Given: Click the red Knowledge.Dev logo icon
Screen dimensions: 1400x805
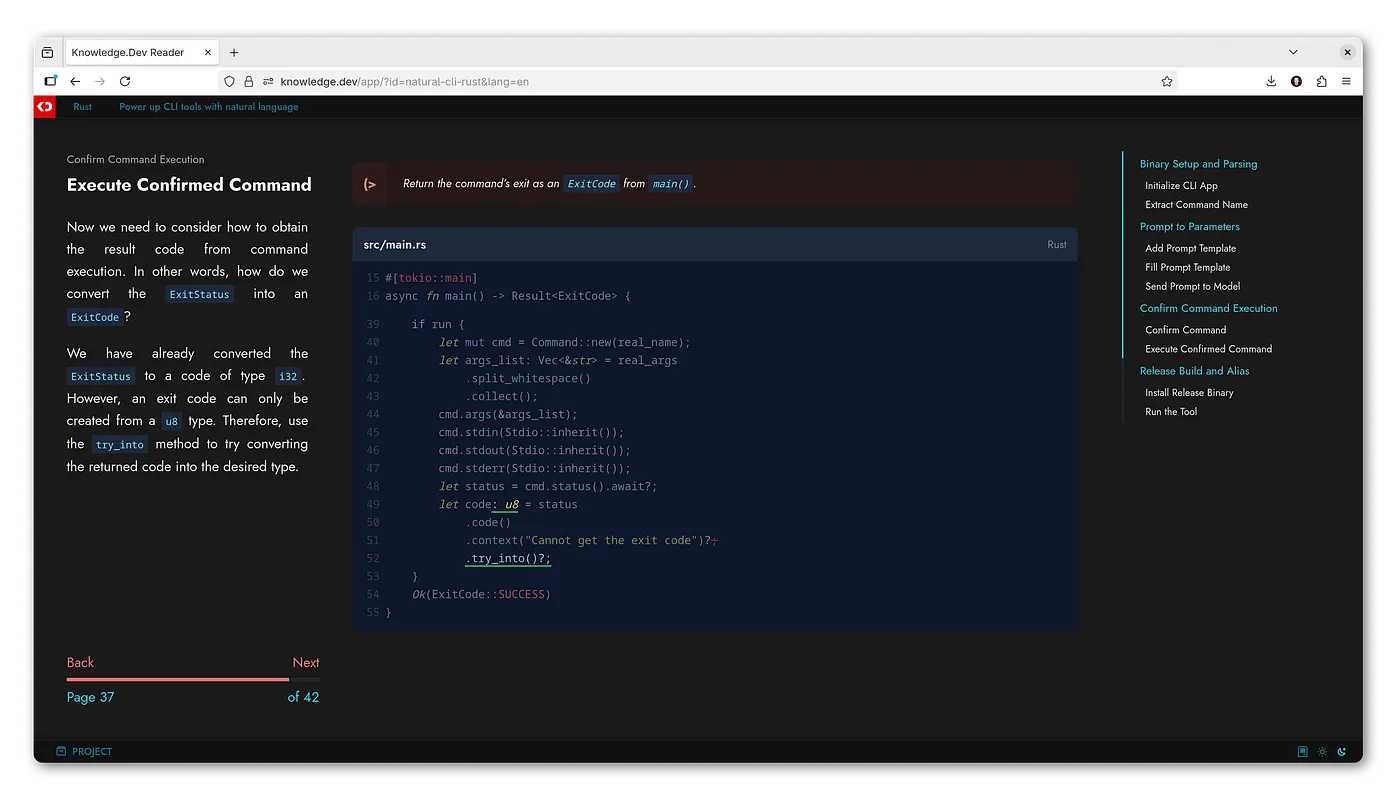Looking at the screenshot, I should tap(44, 106).
